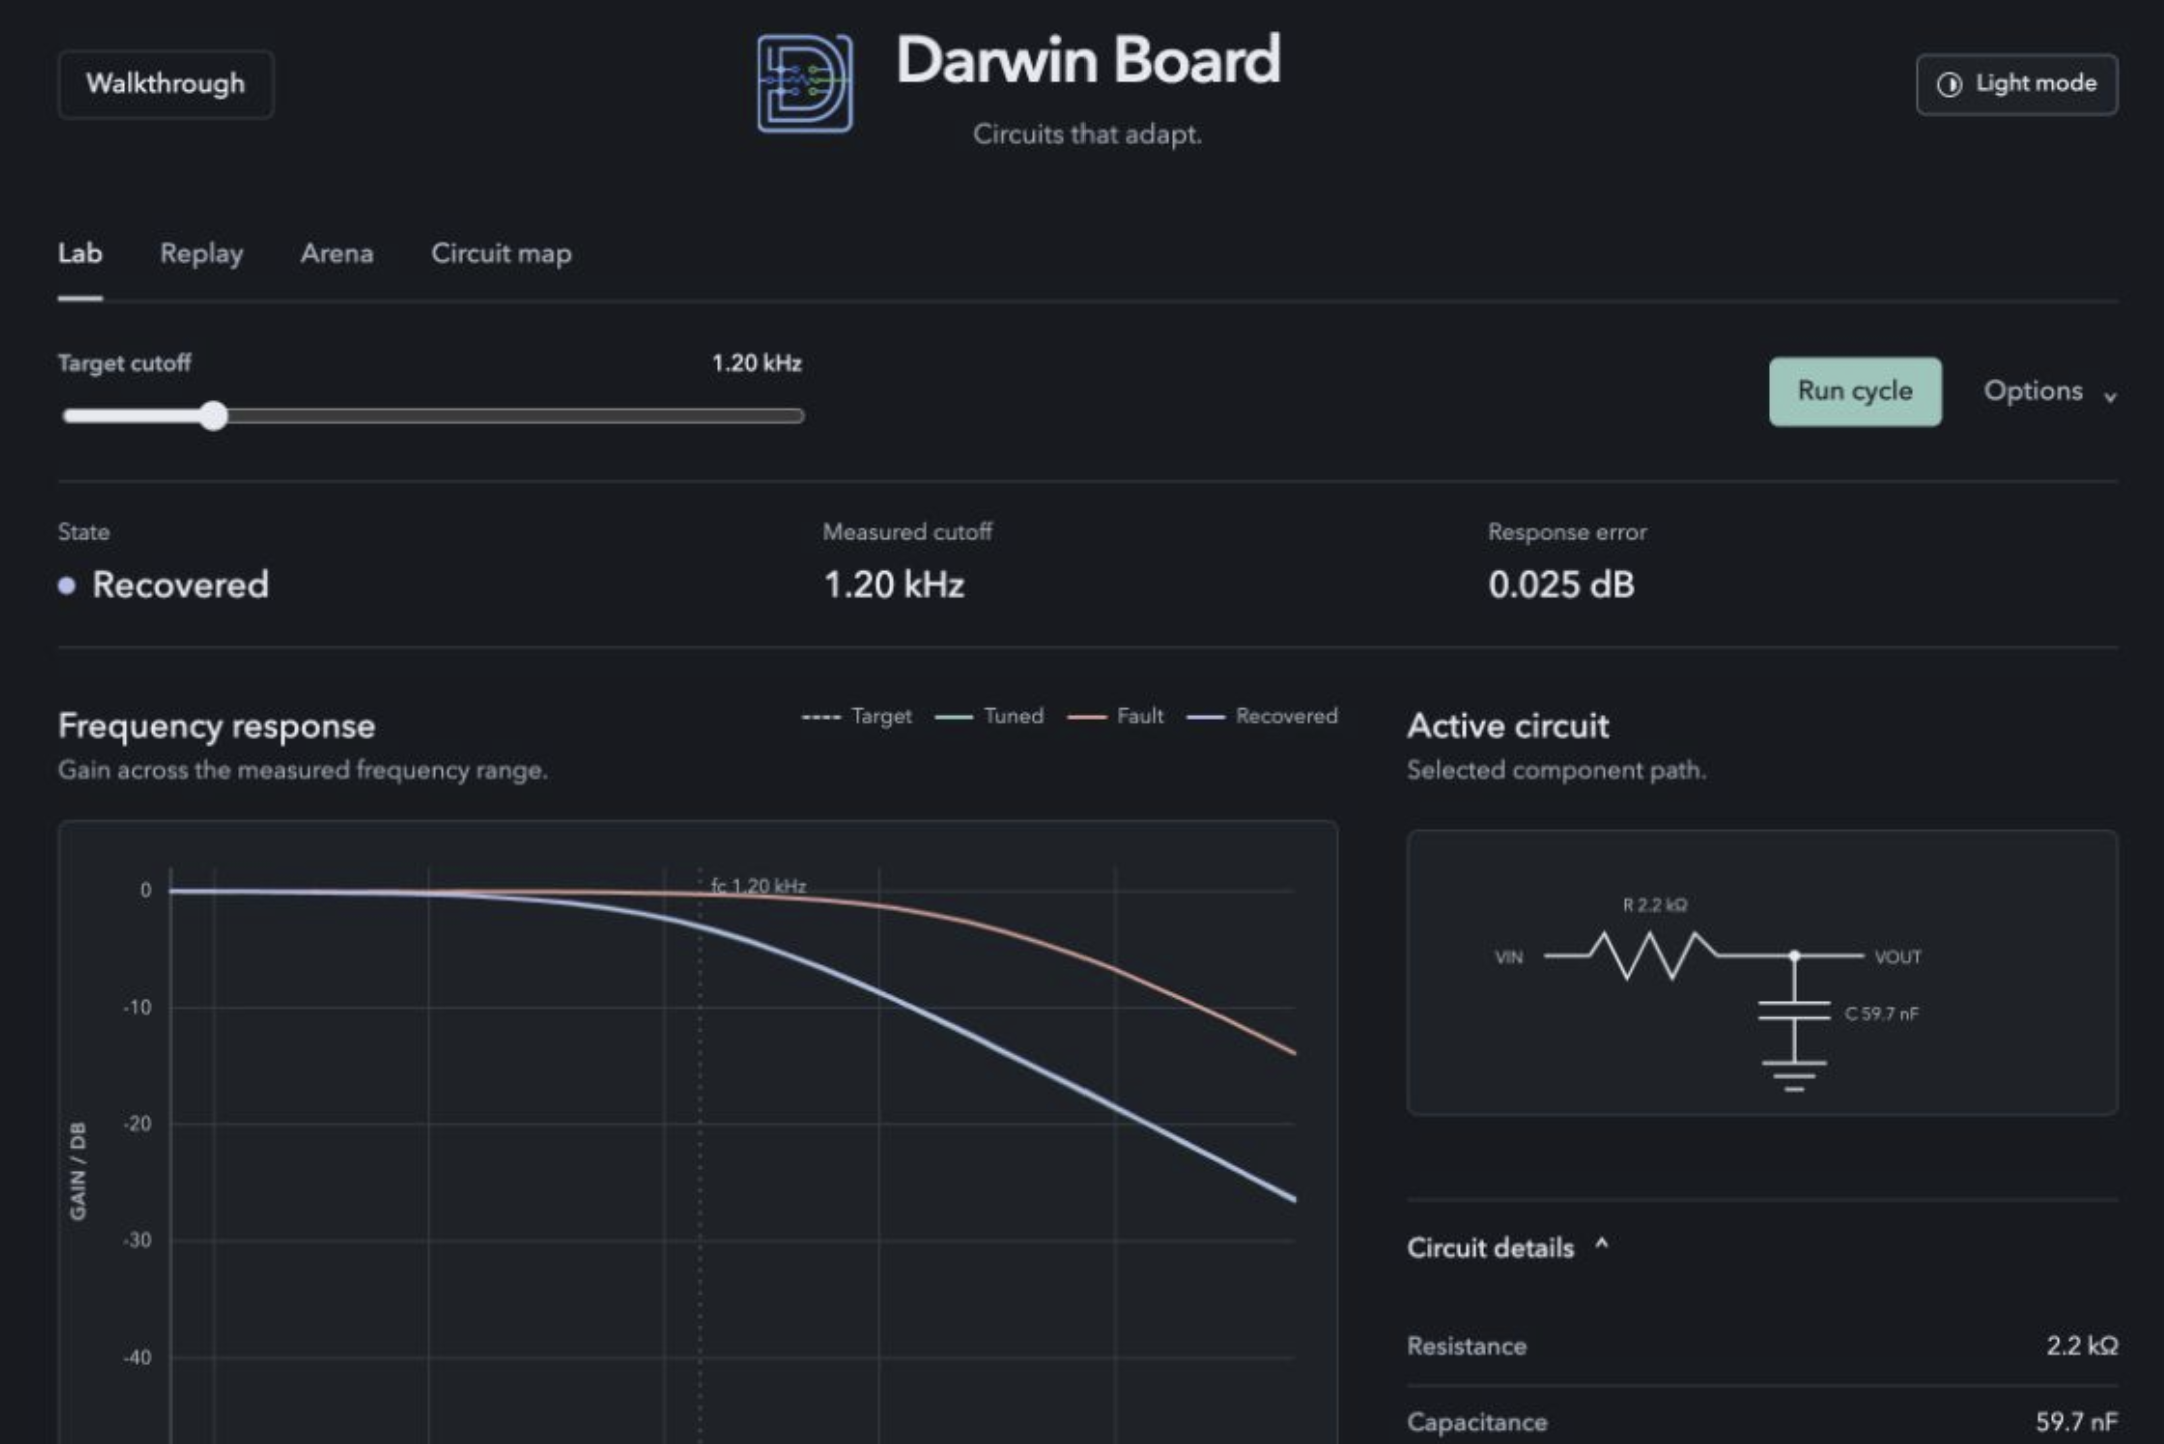Screen dimensions: 2164x1444
Task: Click the Active circuit heading
Action: [x=1508, y=726]
